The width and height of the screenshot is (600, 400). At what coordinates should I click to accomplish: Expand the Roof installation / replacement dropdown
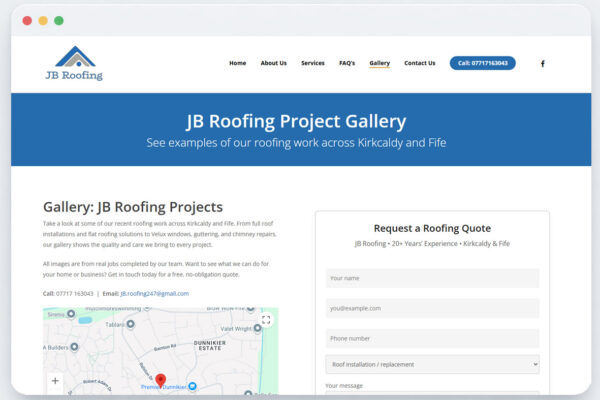[x=432, y=364]
